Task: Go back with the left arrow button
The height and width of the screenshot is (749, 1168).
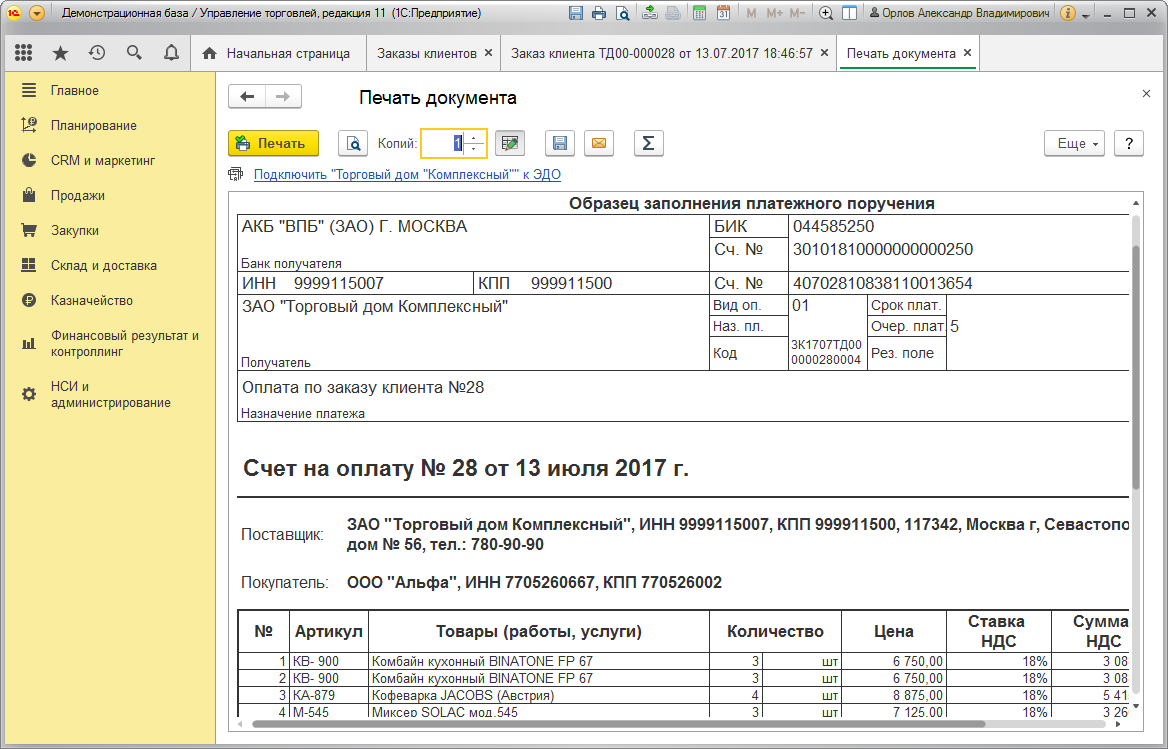Action: coord(247,97)
